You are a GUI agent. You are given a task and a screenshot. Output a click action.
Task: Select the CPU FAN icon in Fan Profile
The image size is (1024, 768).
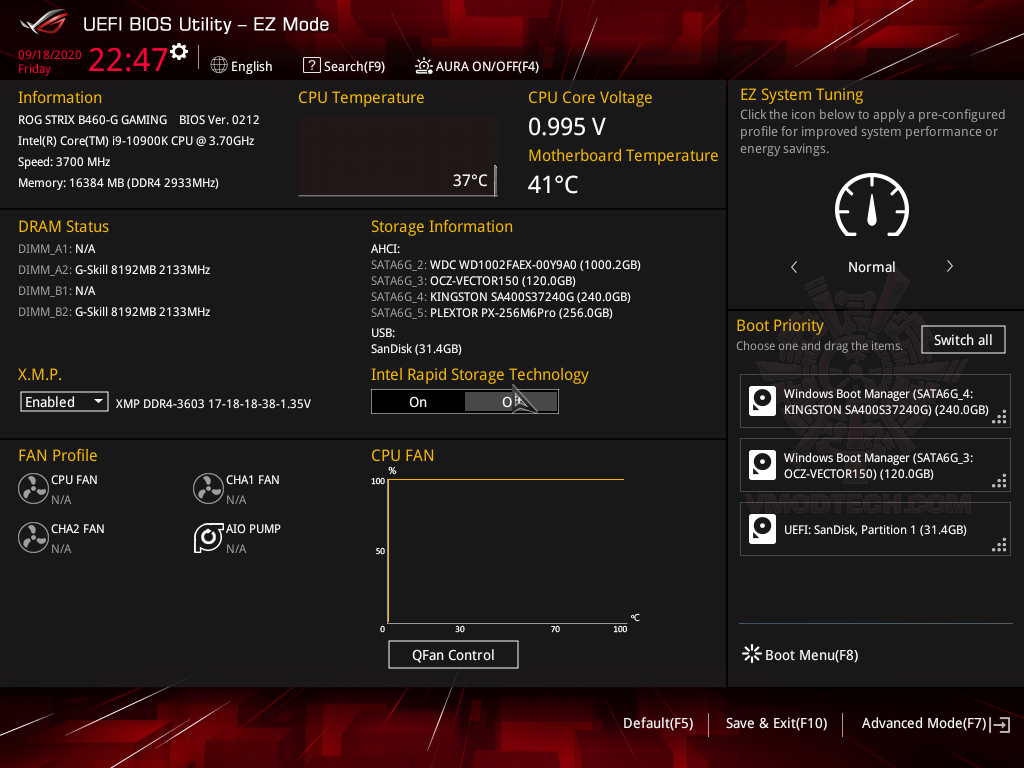pos(33,487)
